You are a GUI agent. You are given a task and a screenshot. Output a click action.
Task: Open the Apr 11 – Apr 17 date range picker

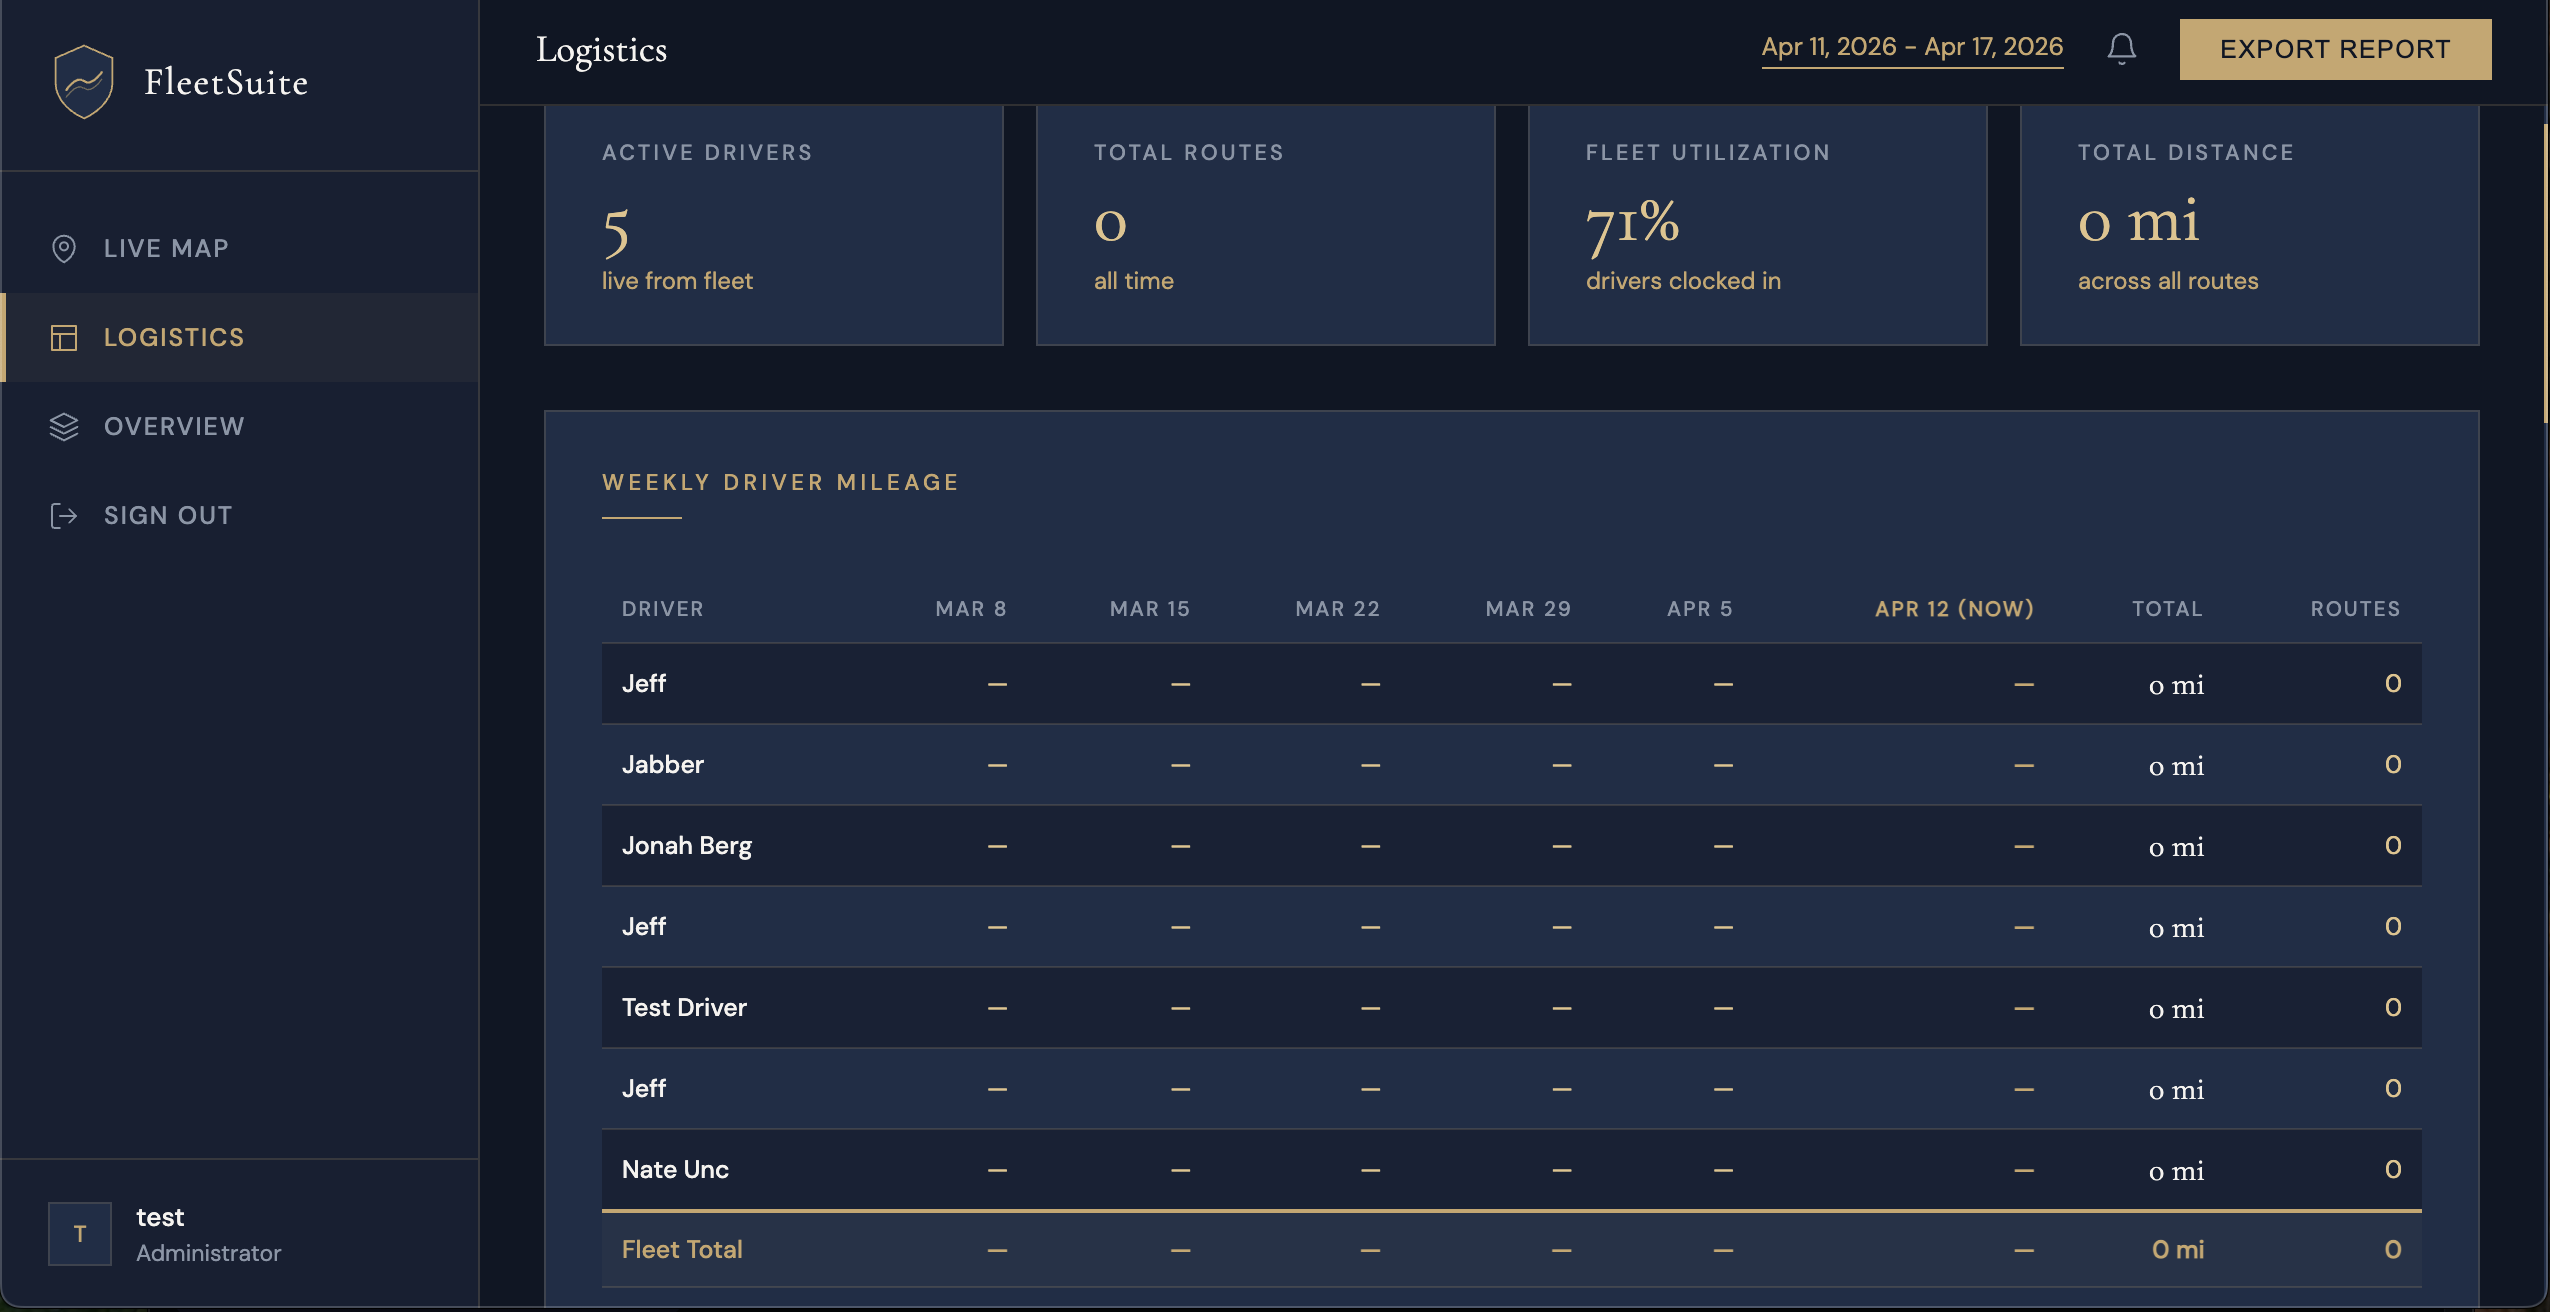point(1911,47)
